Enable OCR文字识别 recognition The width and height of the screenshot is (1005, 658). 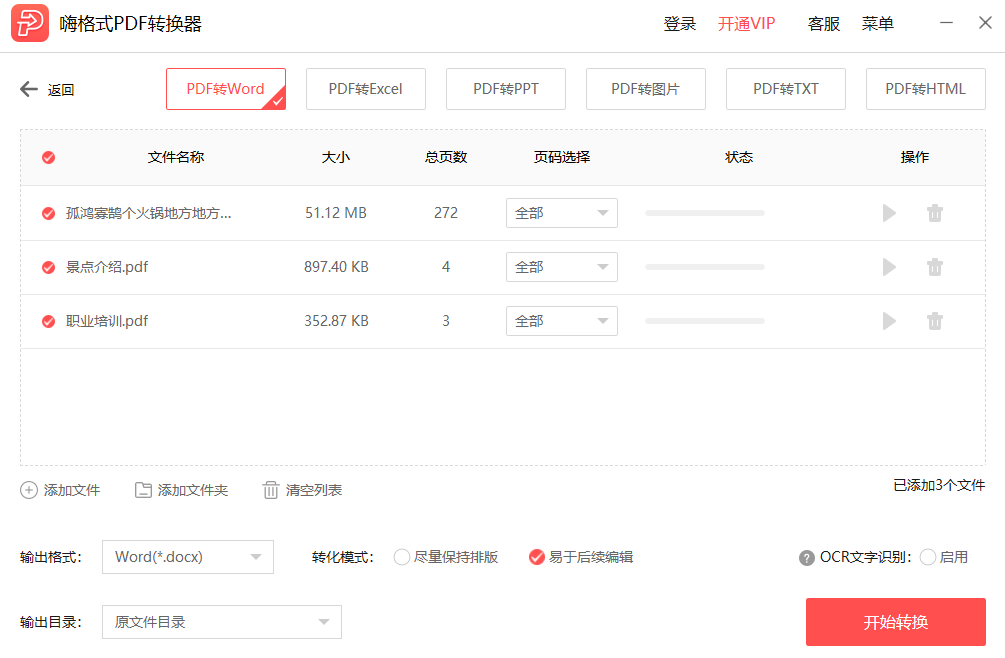tap(930, 557)
